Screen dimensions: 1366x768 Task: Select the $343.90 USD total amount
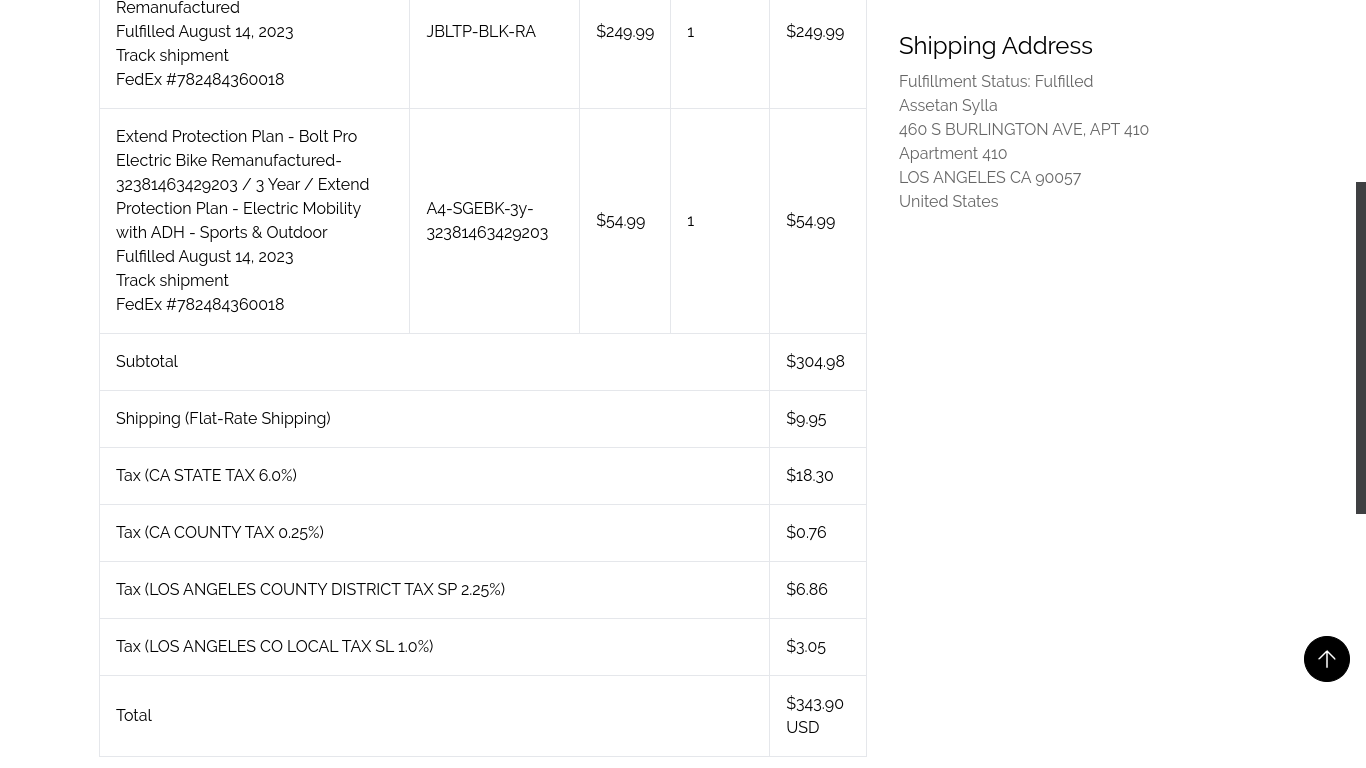click(x=815, y=715)
